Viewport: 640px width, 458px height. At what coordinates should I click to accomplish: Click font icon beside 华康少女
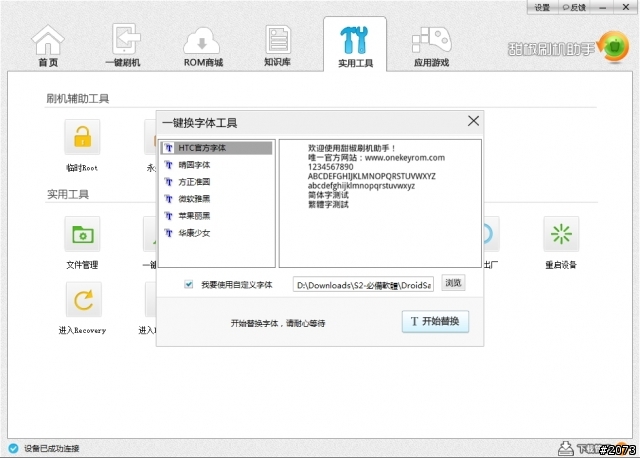tap(169, 233)
